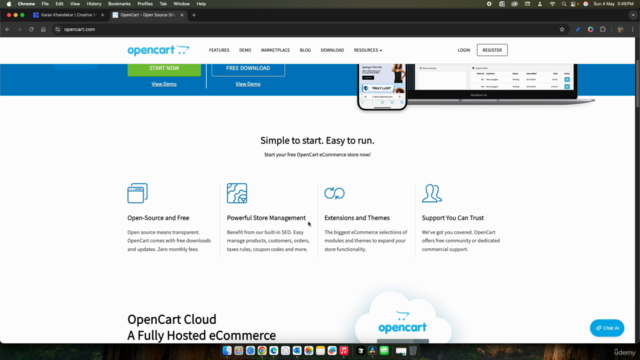Open the Features nav item
640x360 pixels.
coord(219,50)
